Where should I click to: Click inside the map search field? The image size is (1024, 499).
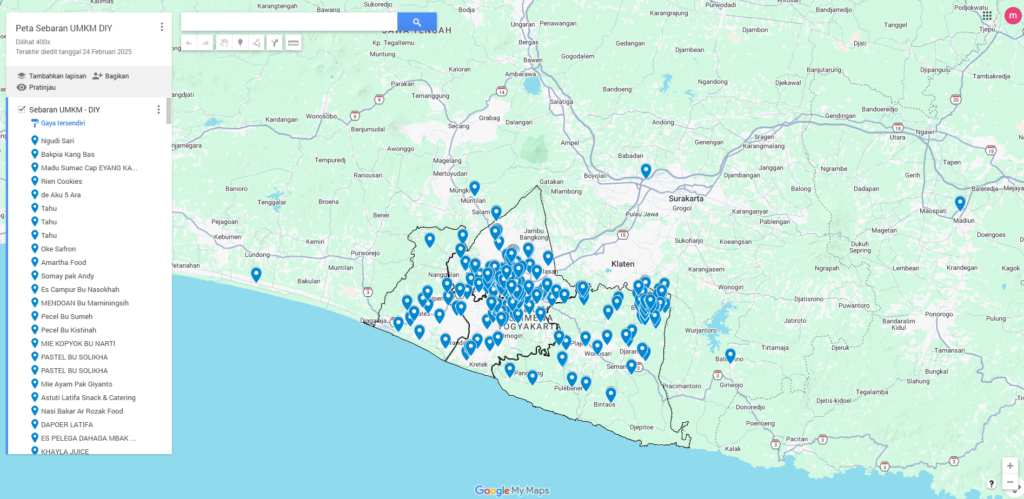(288, 22)
